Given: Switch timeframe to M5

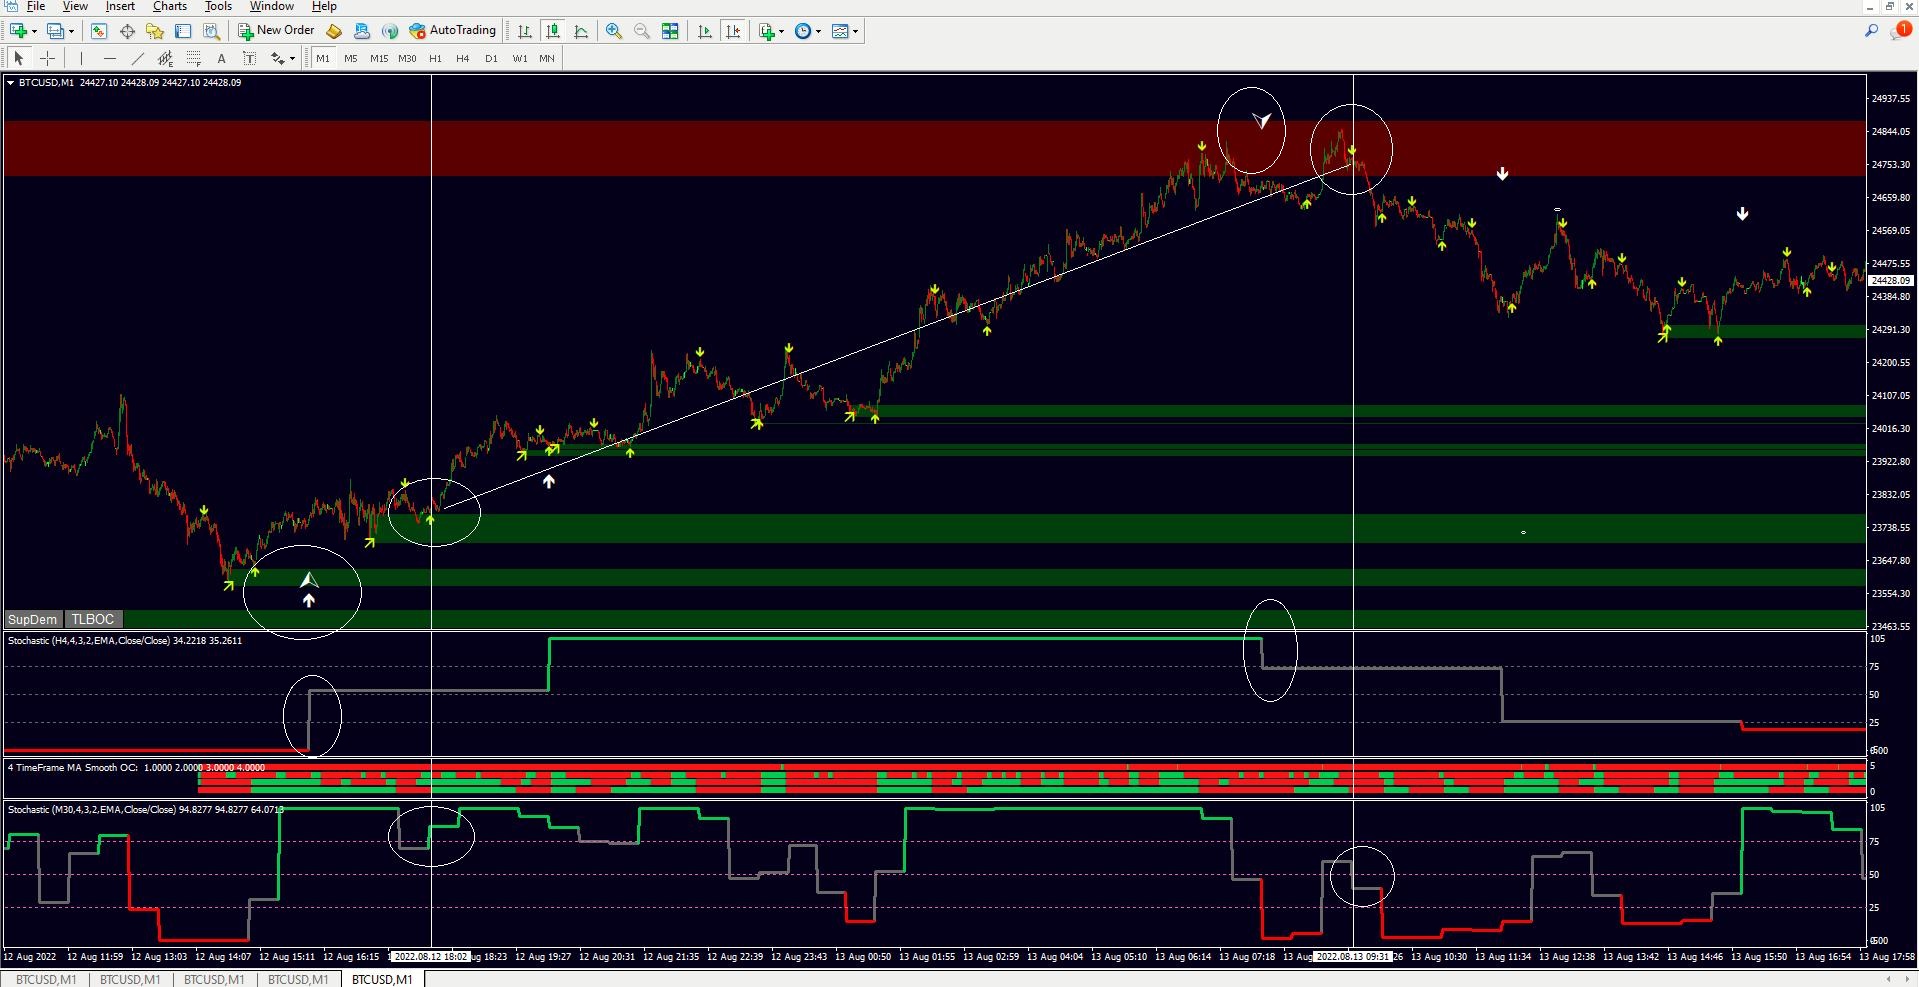Looking at the screenshot, I should (x=351, y=58).
